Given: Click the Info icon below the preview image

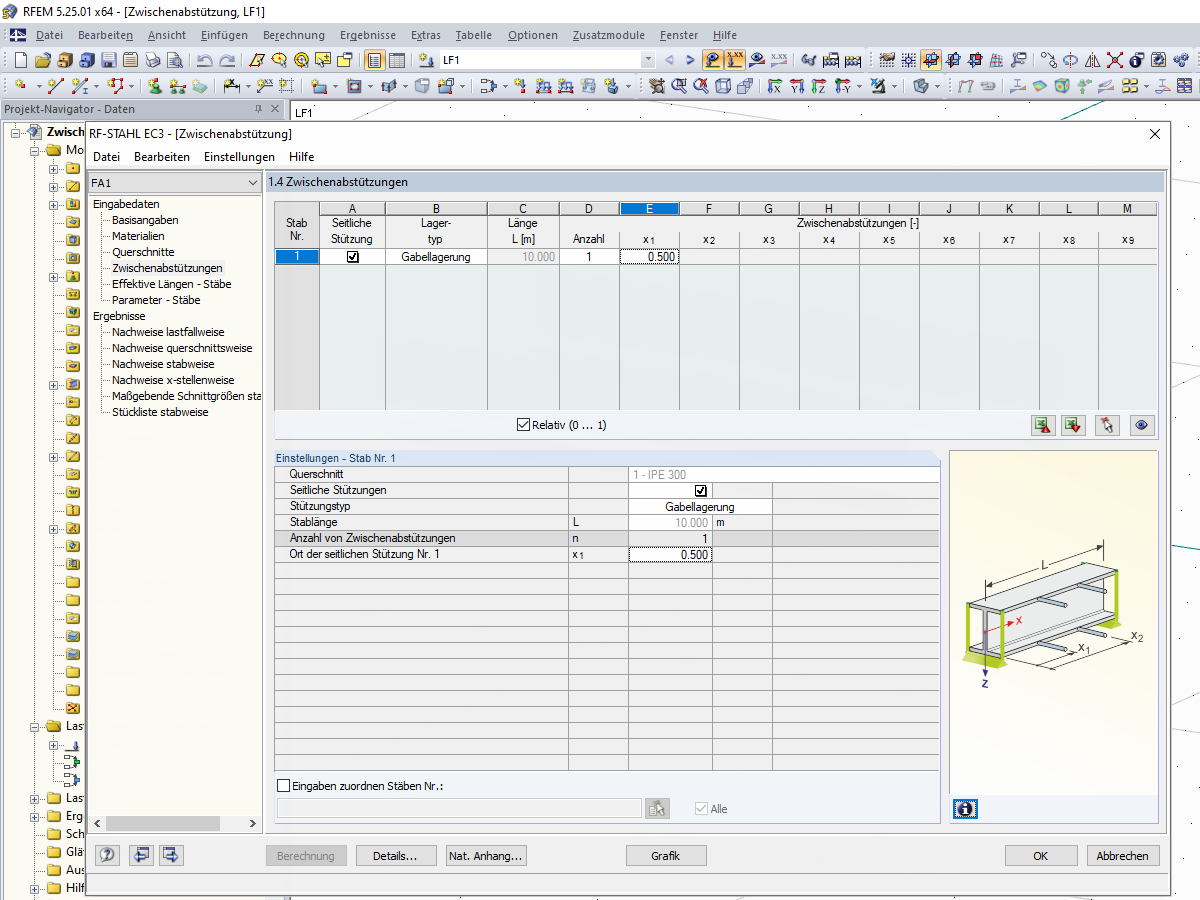Looking at the screenshot, I should [965, 809].
